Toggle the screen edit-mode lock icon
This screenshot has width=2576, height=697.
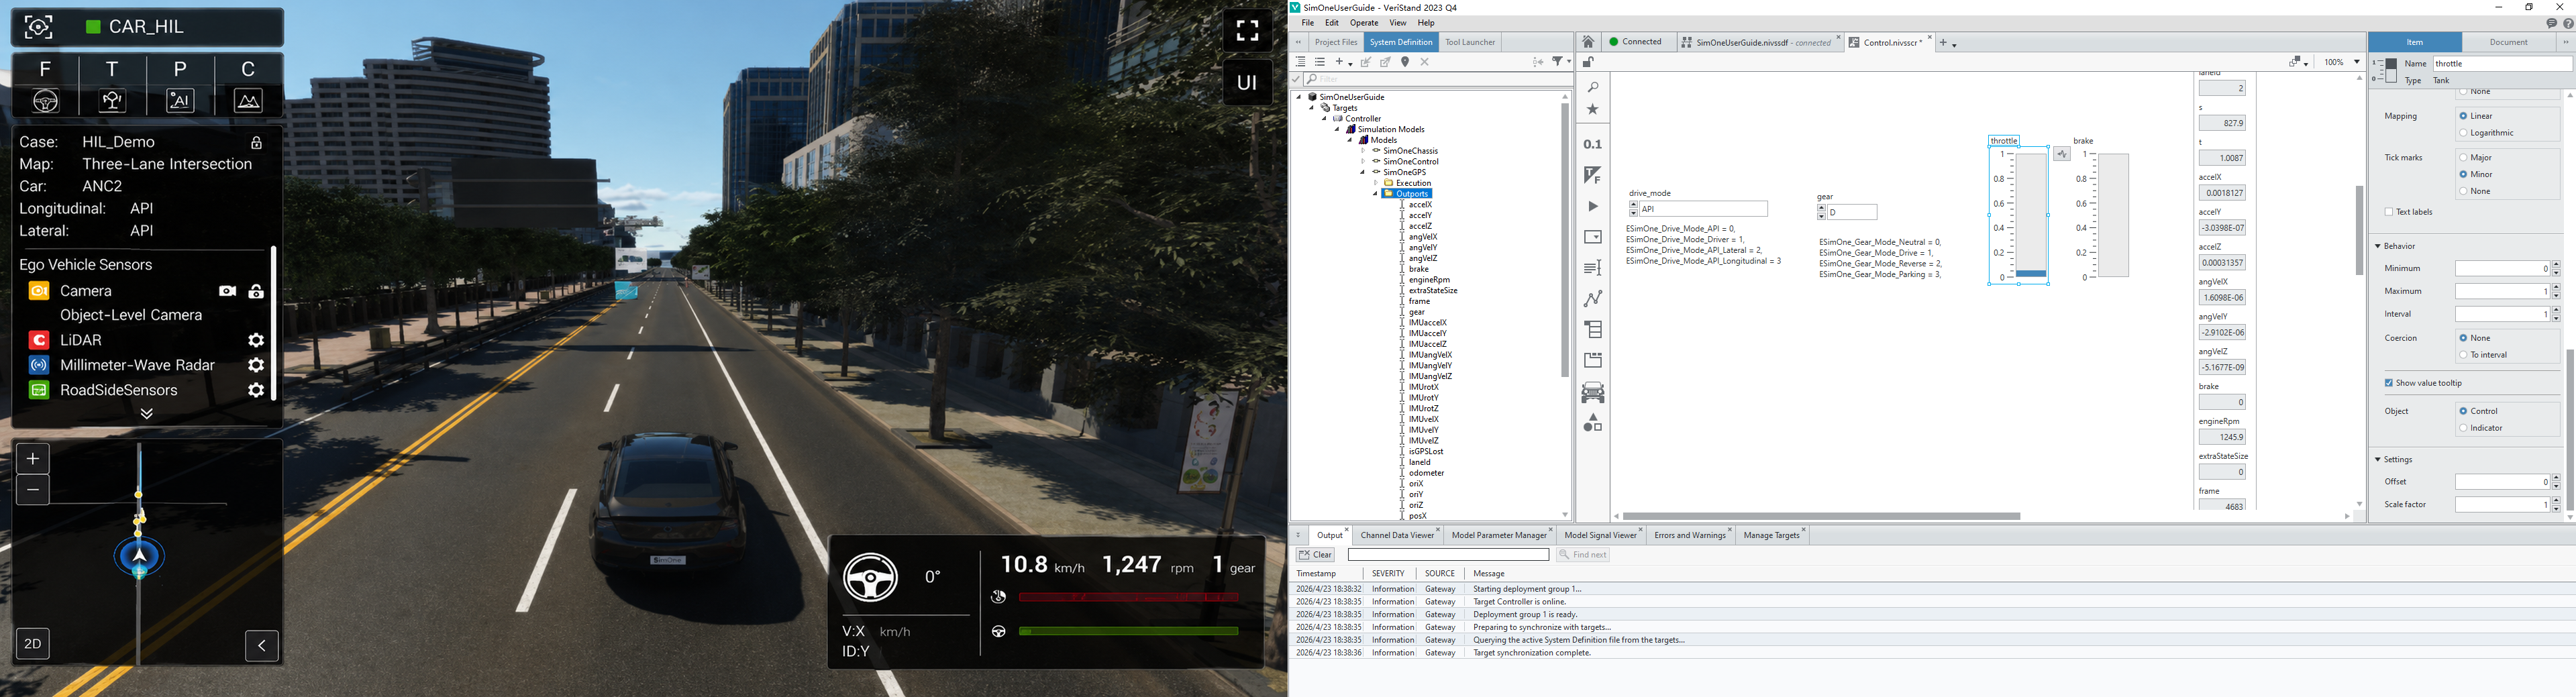click(1588, 63)
